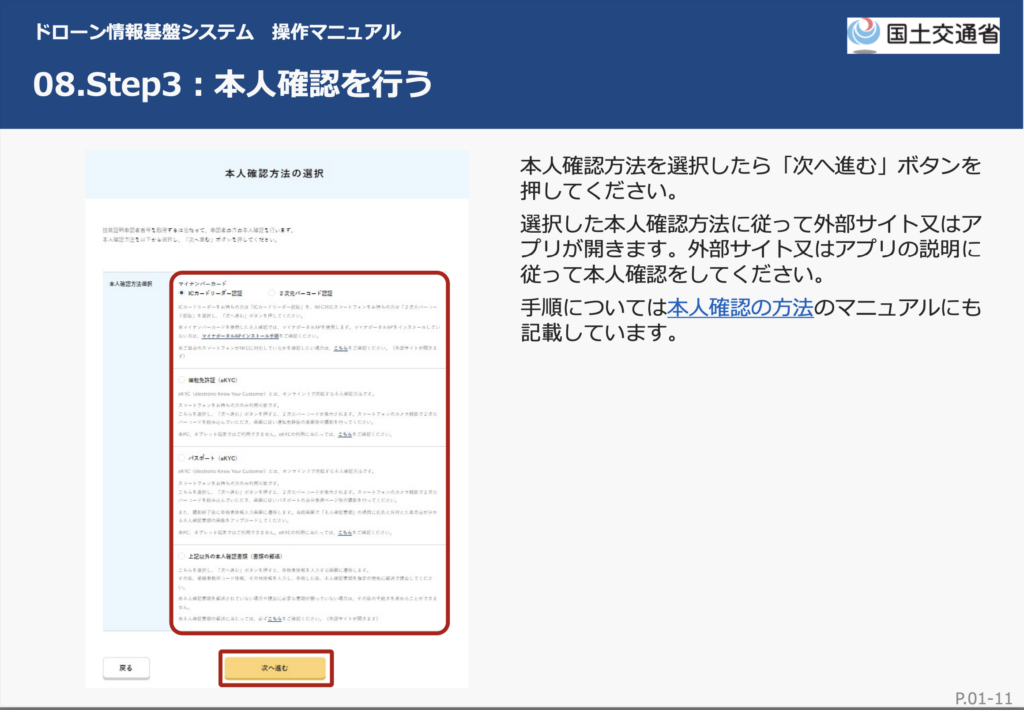Open こちら link in 運転免許証 section
1024x710 pixels.
(x=344, y=435)
